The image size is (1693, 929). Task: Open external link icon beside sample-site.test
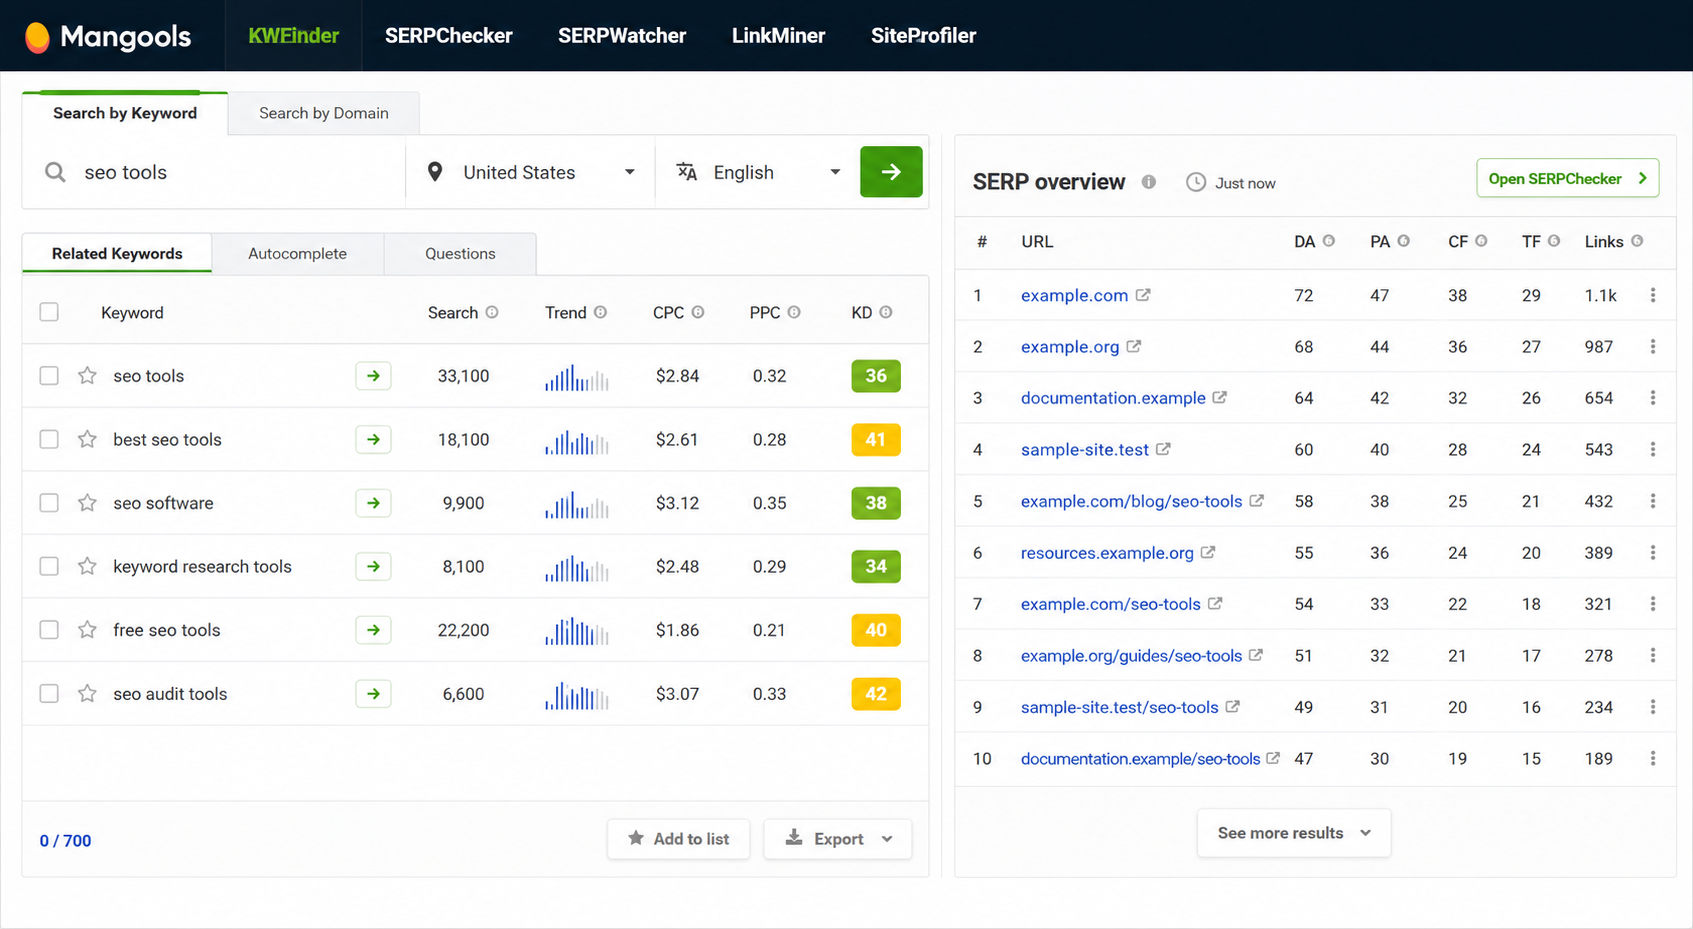click(1163, 449)
